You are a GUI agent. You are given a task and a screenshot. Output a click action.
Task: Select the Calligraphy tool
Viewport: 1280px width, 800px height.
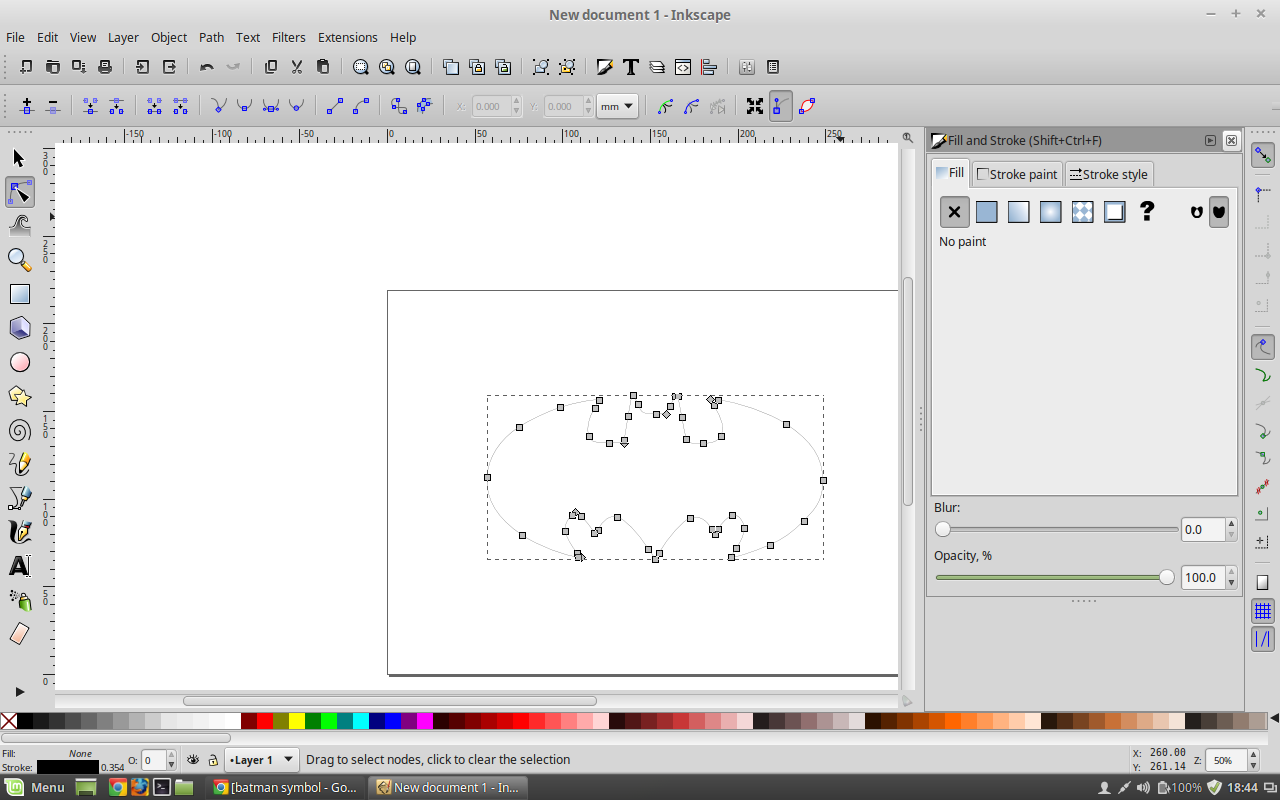[x=19, y=532]
